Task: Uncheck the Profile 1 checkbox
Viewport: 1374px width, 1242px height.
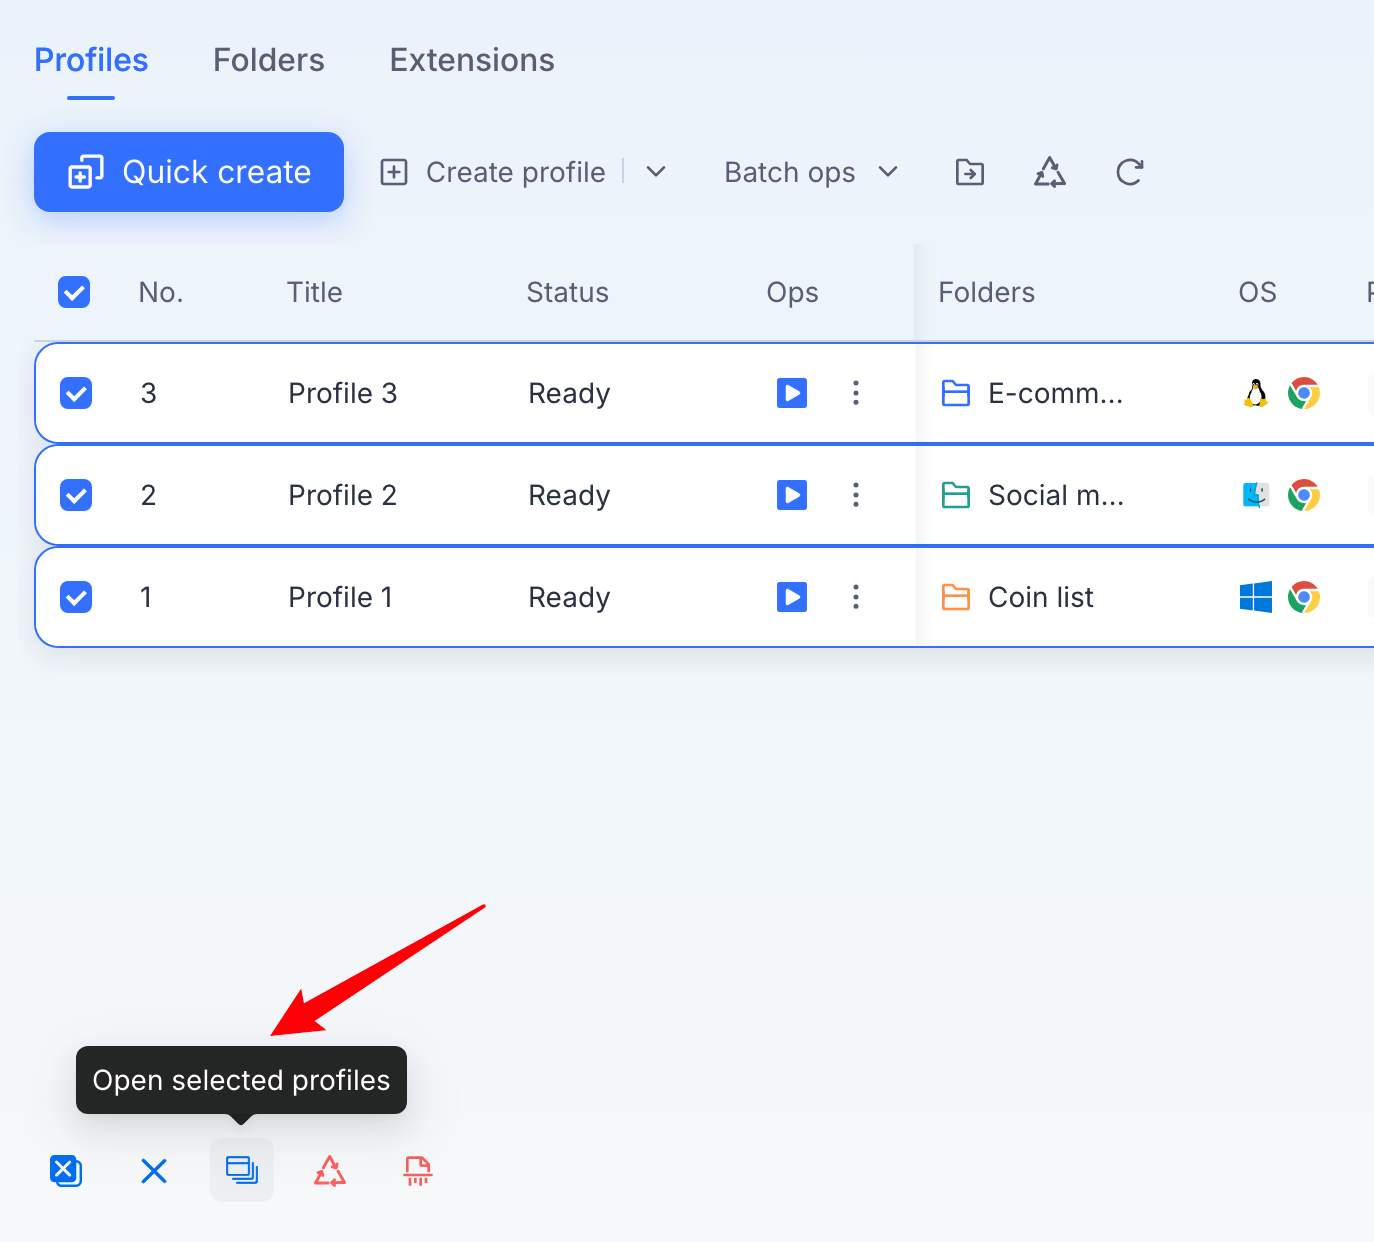Action: coord(76,597)
